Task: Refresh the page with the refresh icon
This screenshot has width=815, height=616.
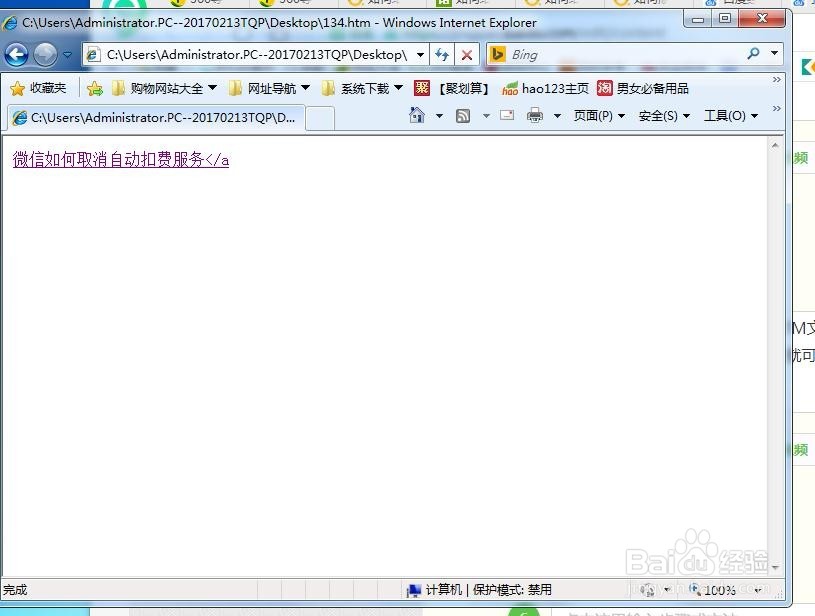Action: pos(442,55)
